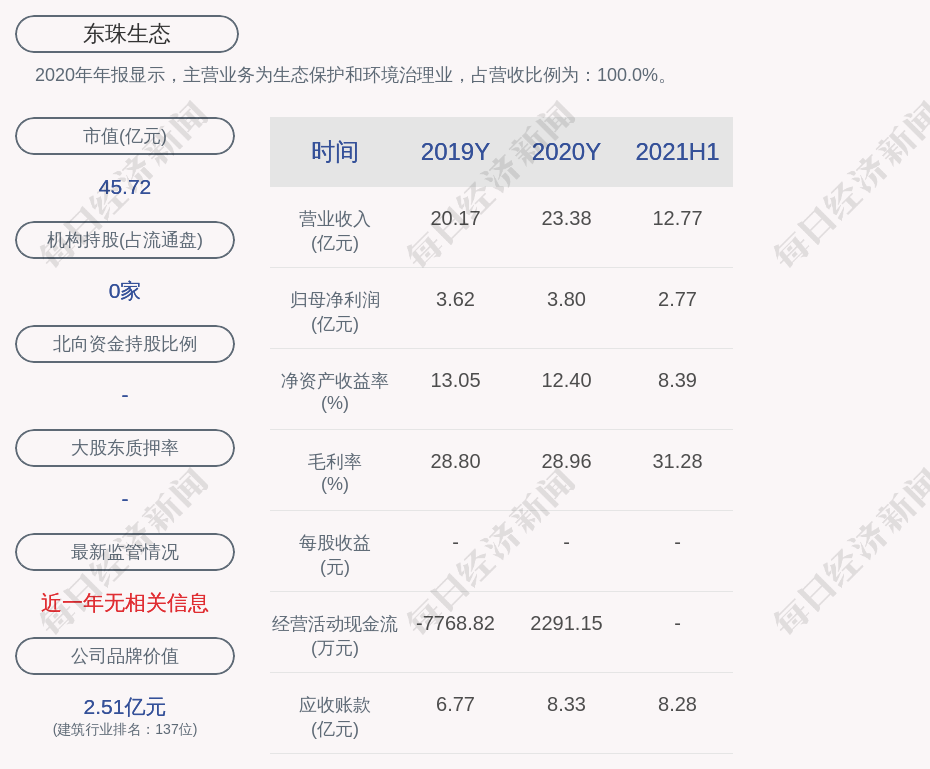This screenshot has width=930, height=769.
Task: Select gross margin value 28.96
Action: click(x=566, y=461)
